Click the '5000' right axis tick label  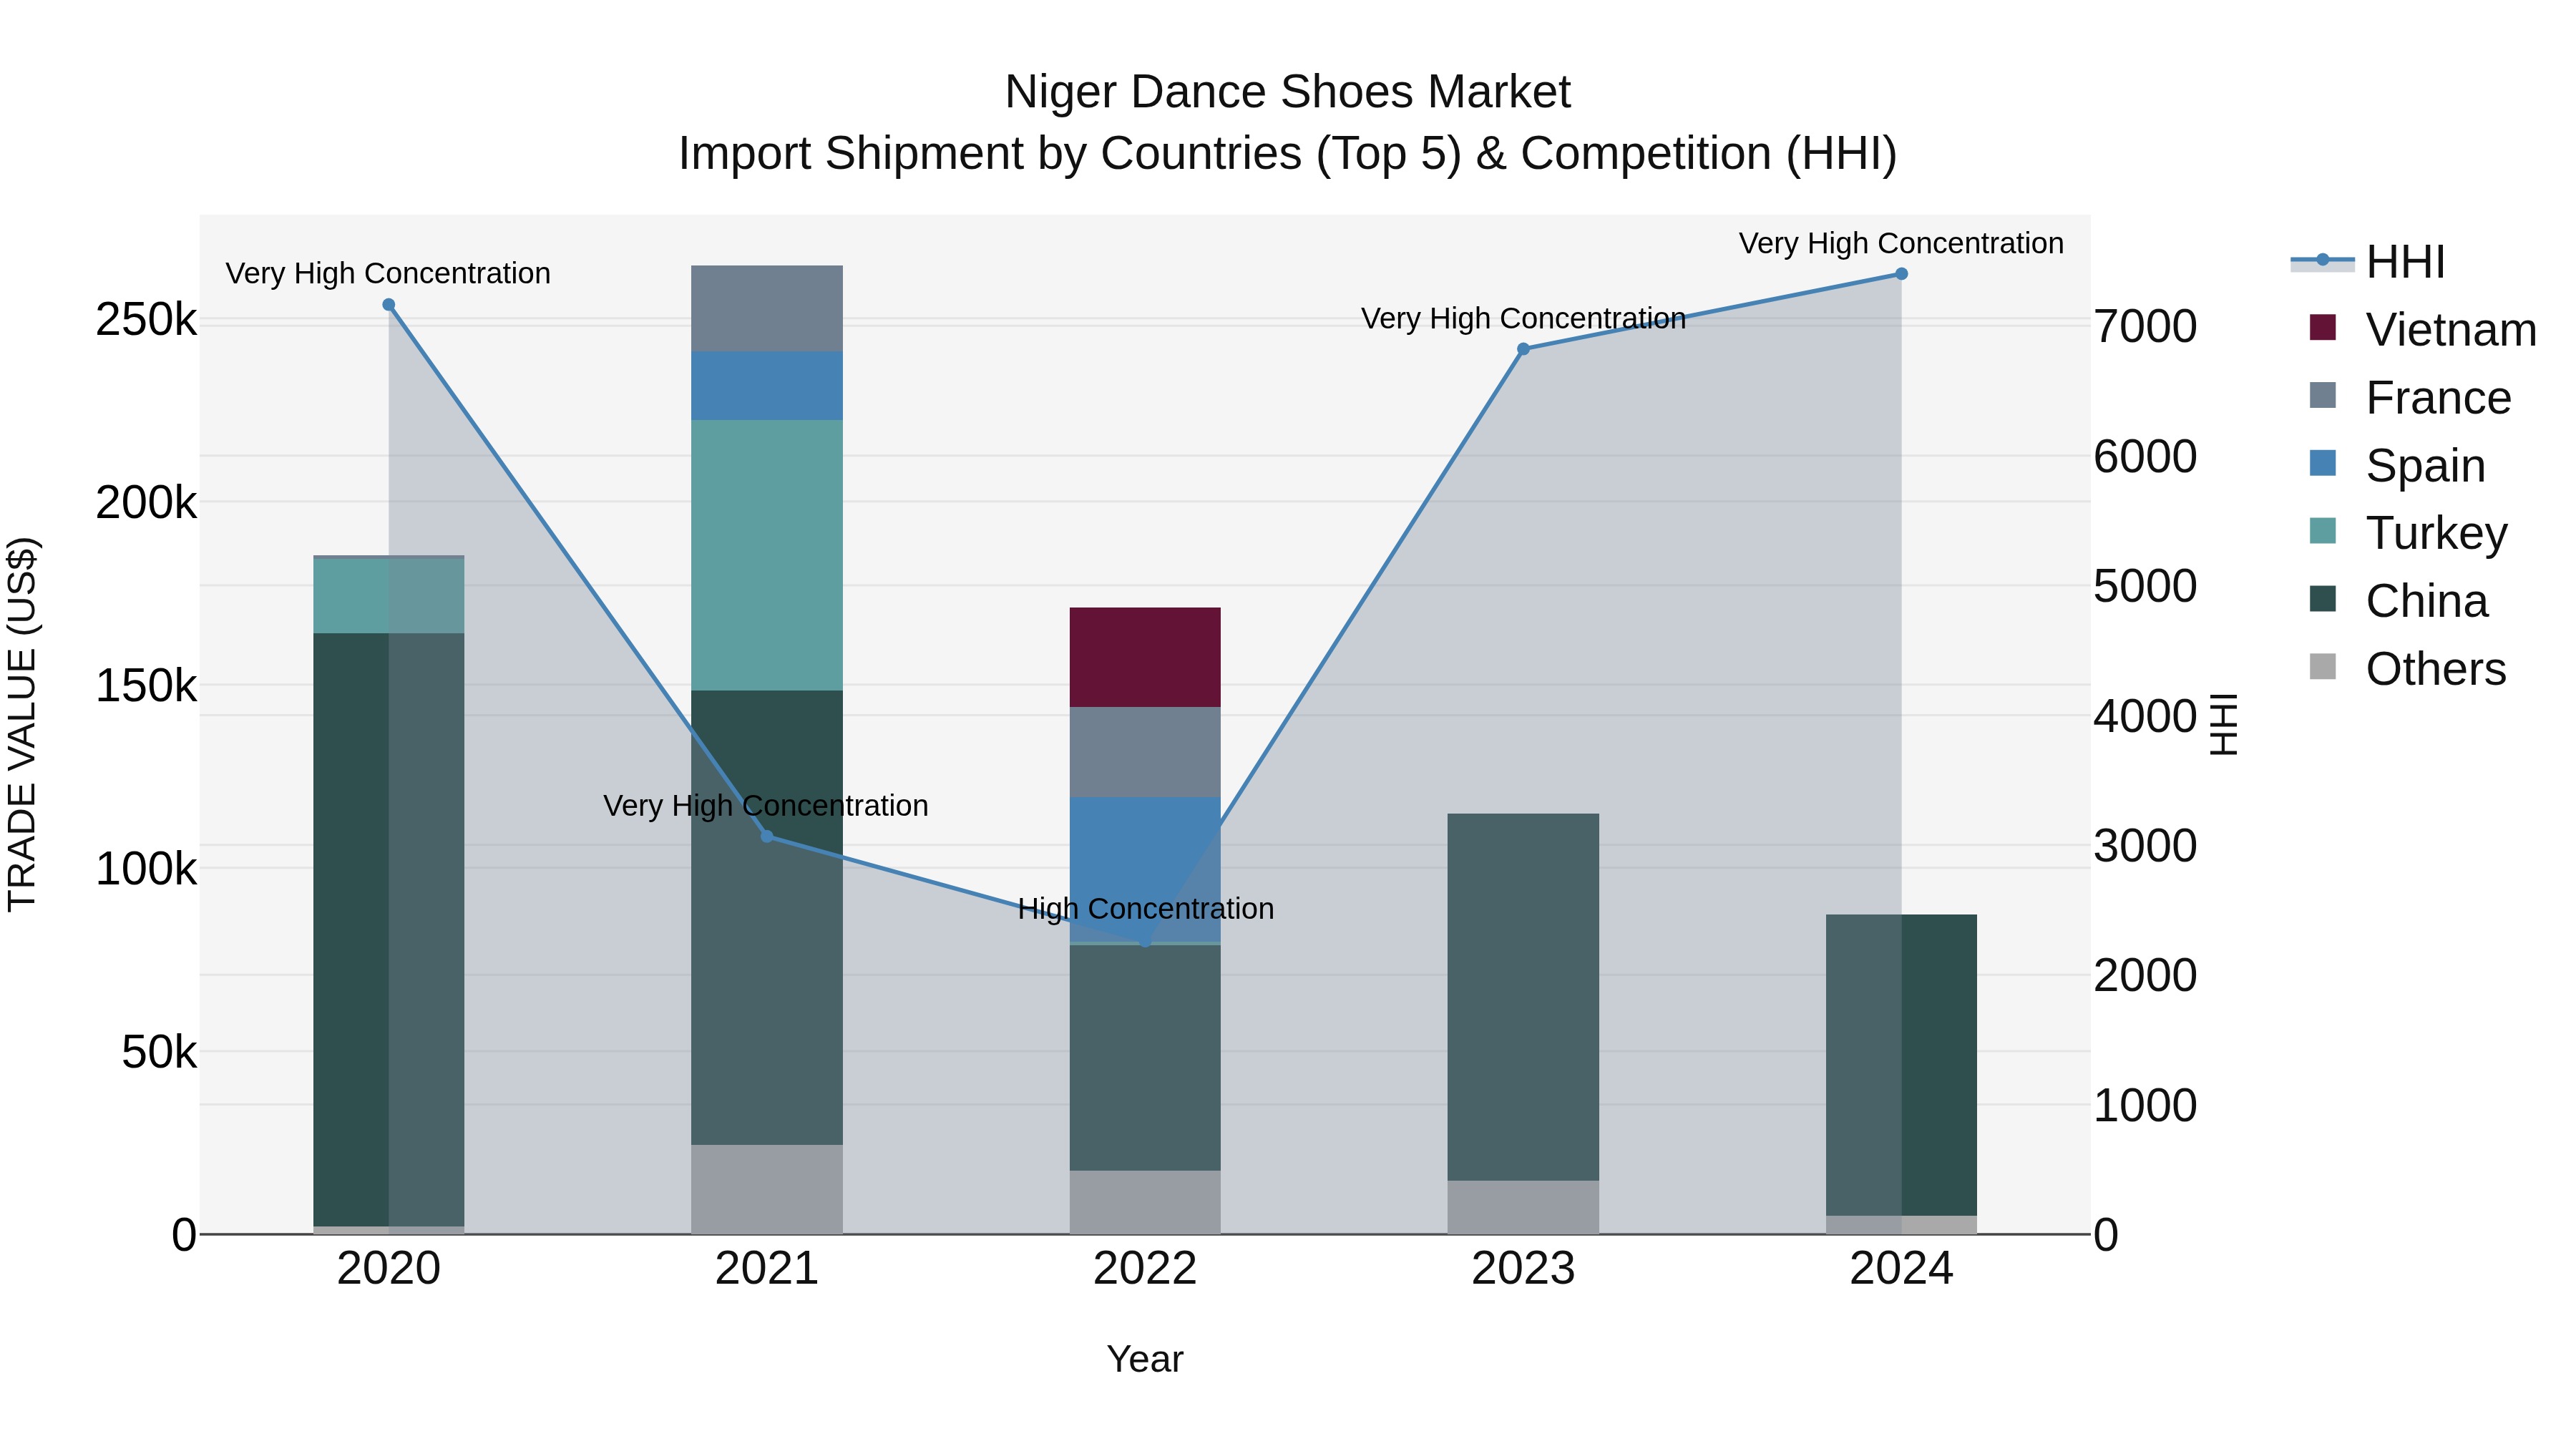click(2145, 586)
